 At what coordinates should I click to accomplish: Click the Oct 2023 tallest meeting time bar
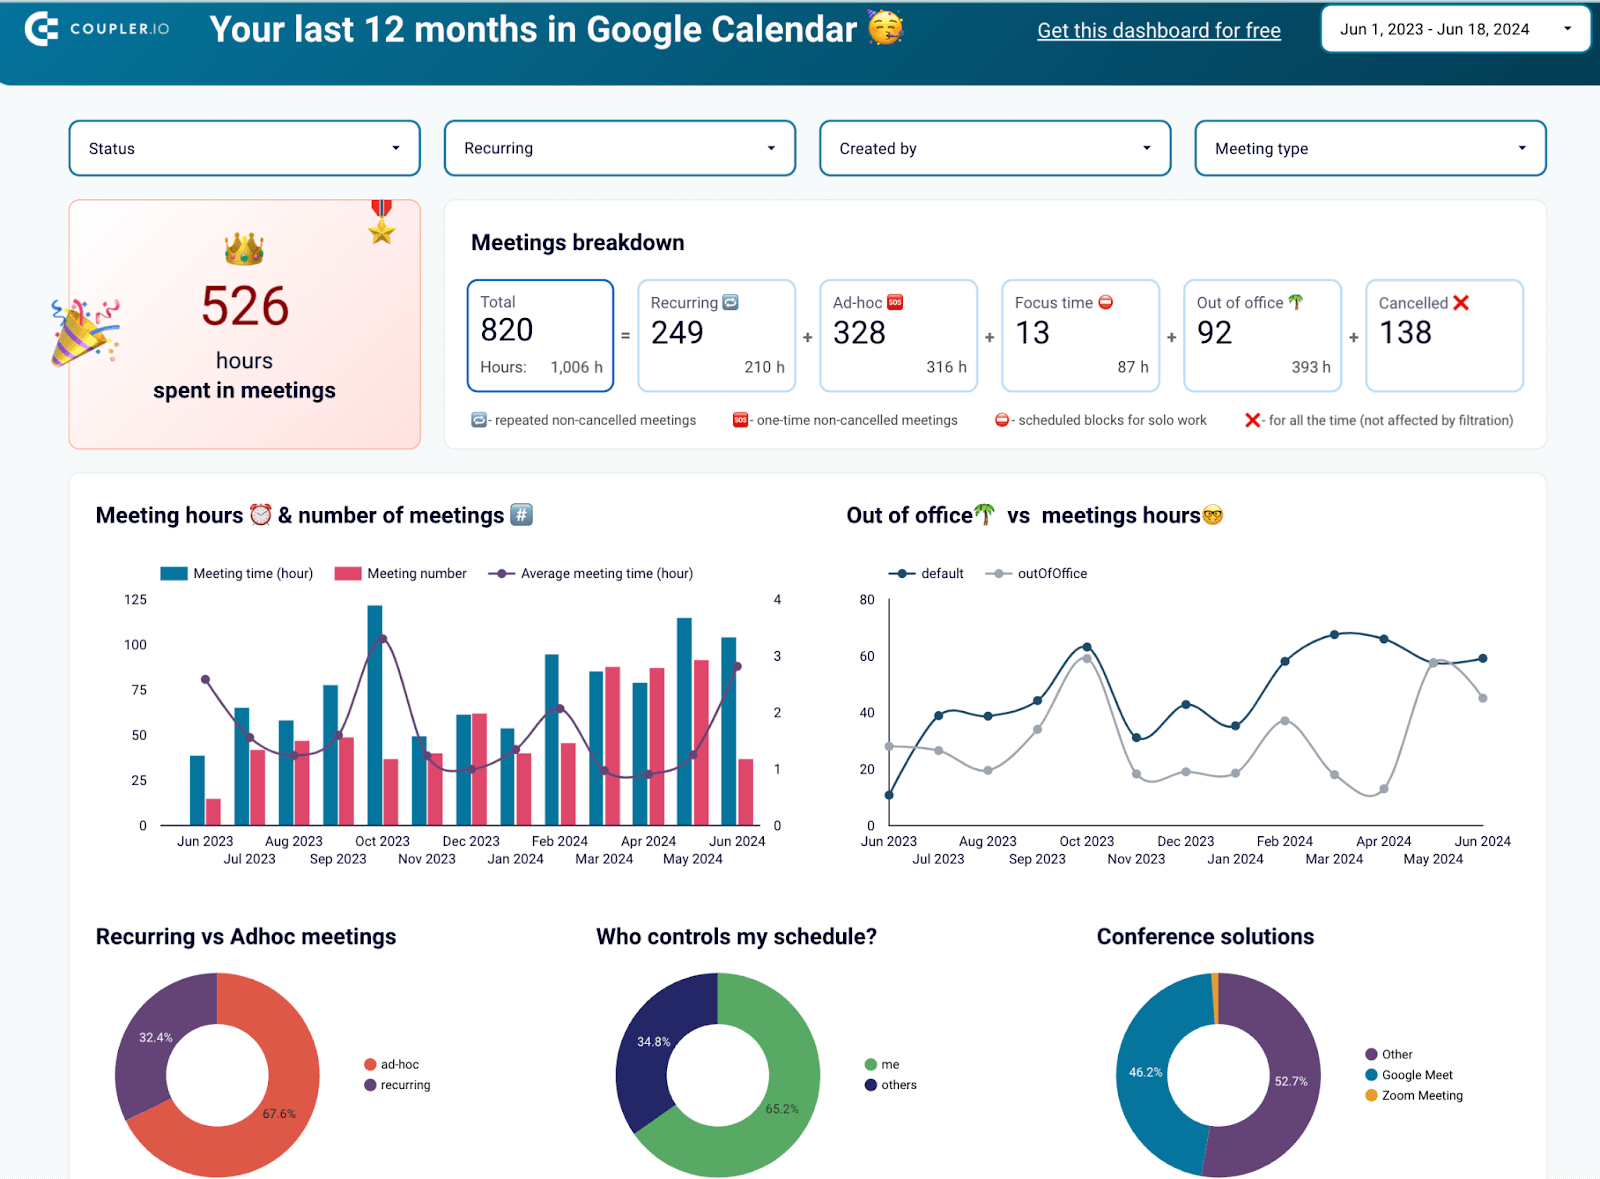tap(375, 715)
